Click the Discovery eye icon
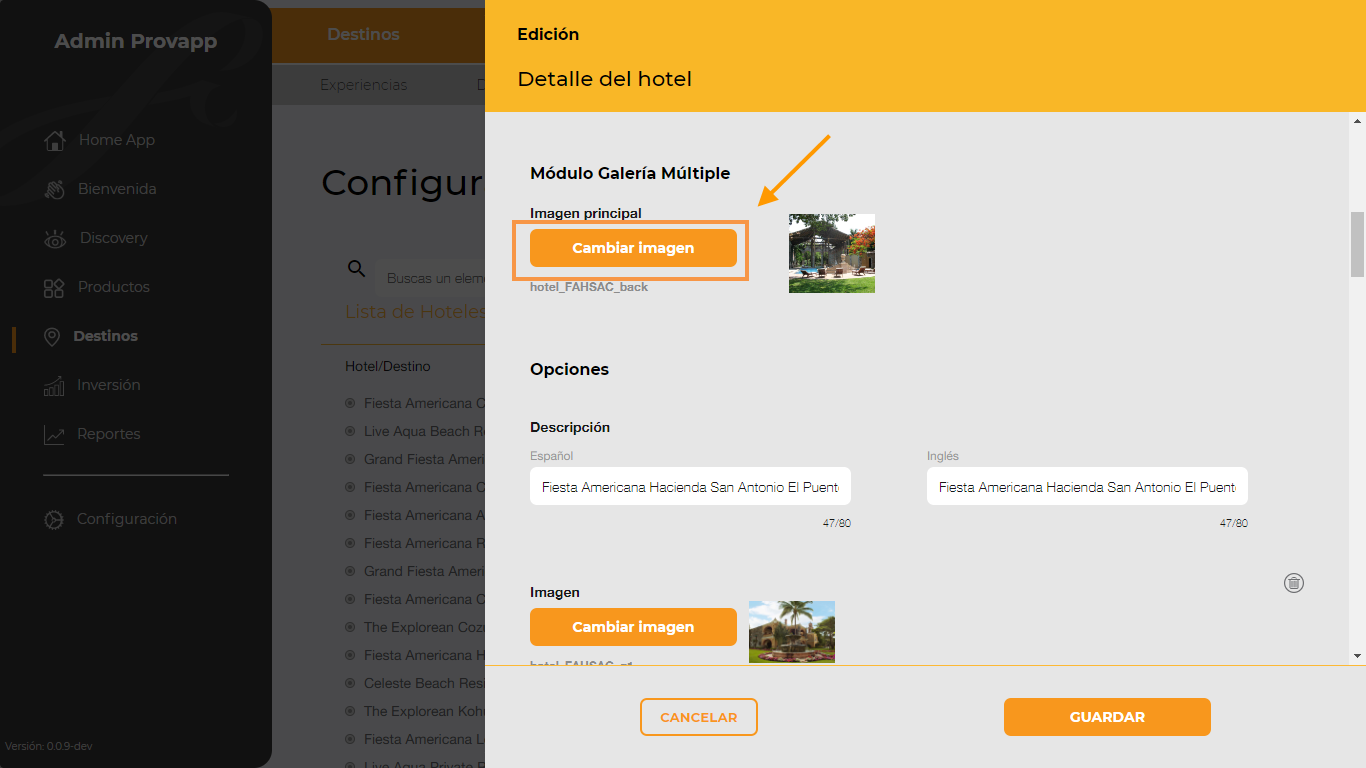Viewport: 1366px width, 768px height. [x=55, y=238]
